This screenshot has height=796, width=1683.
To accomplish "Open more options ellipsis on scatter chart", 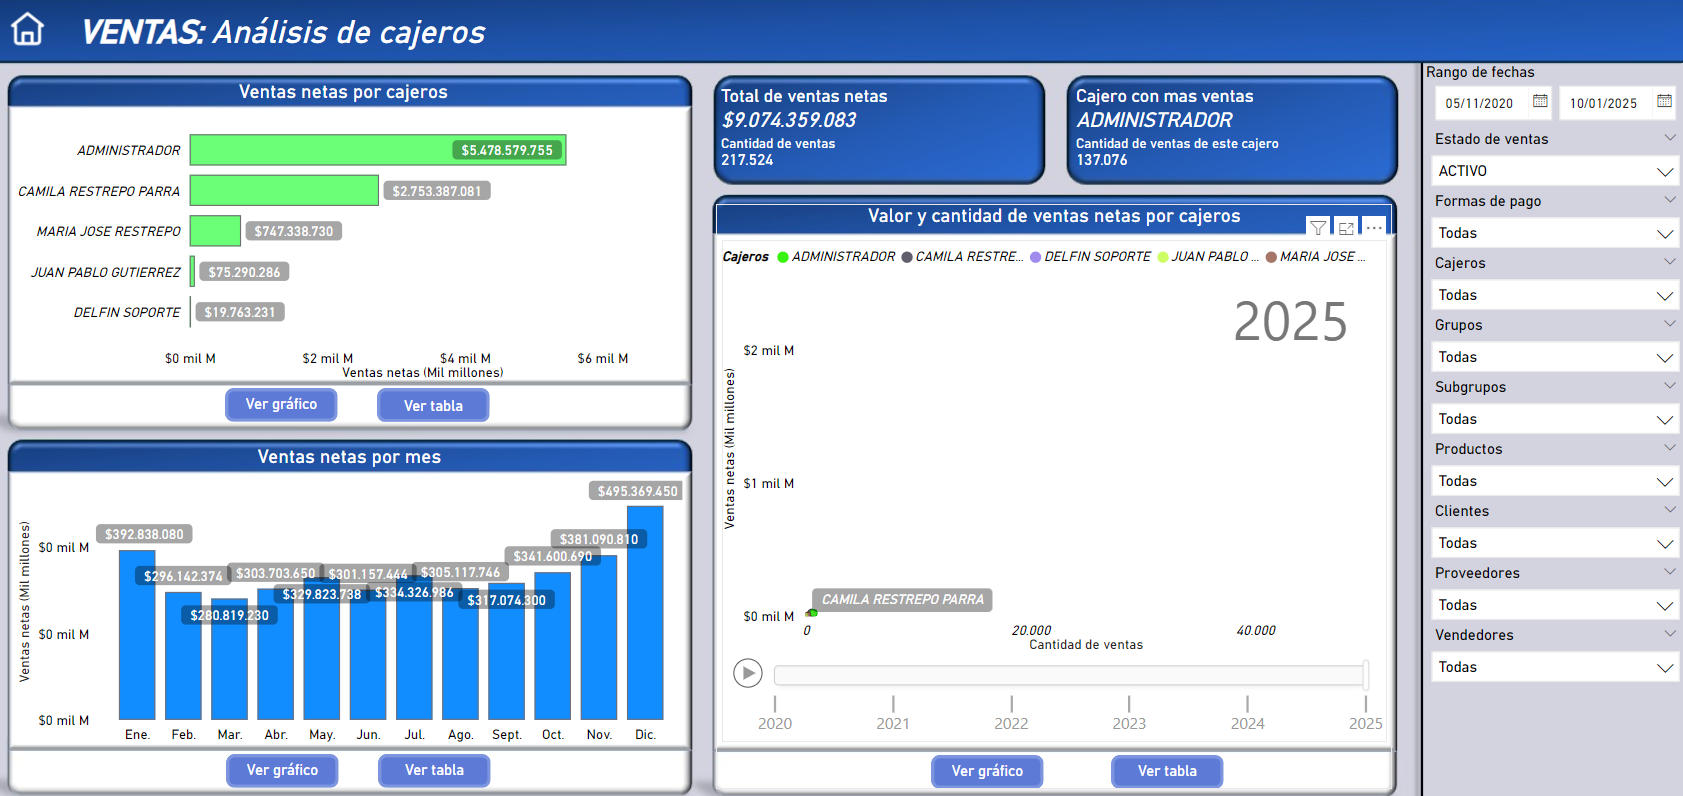I will pos(1374,228).
